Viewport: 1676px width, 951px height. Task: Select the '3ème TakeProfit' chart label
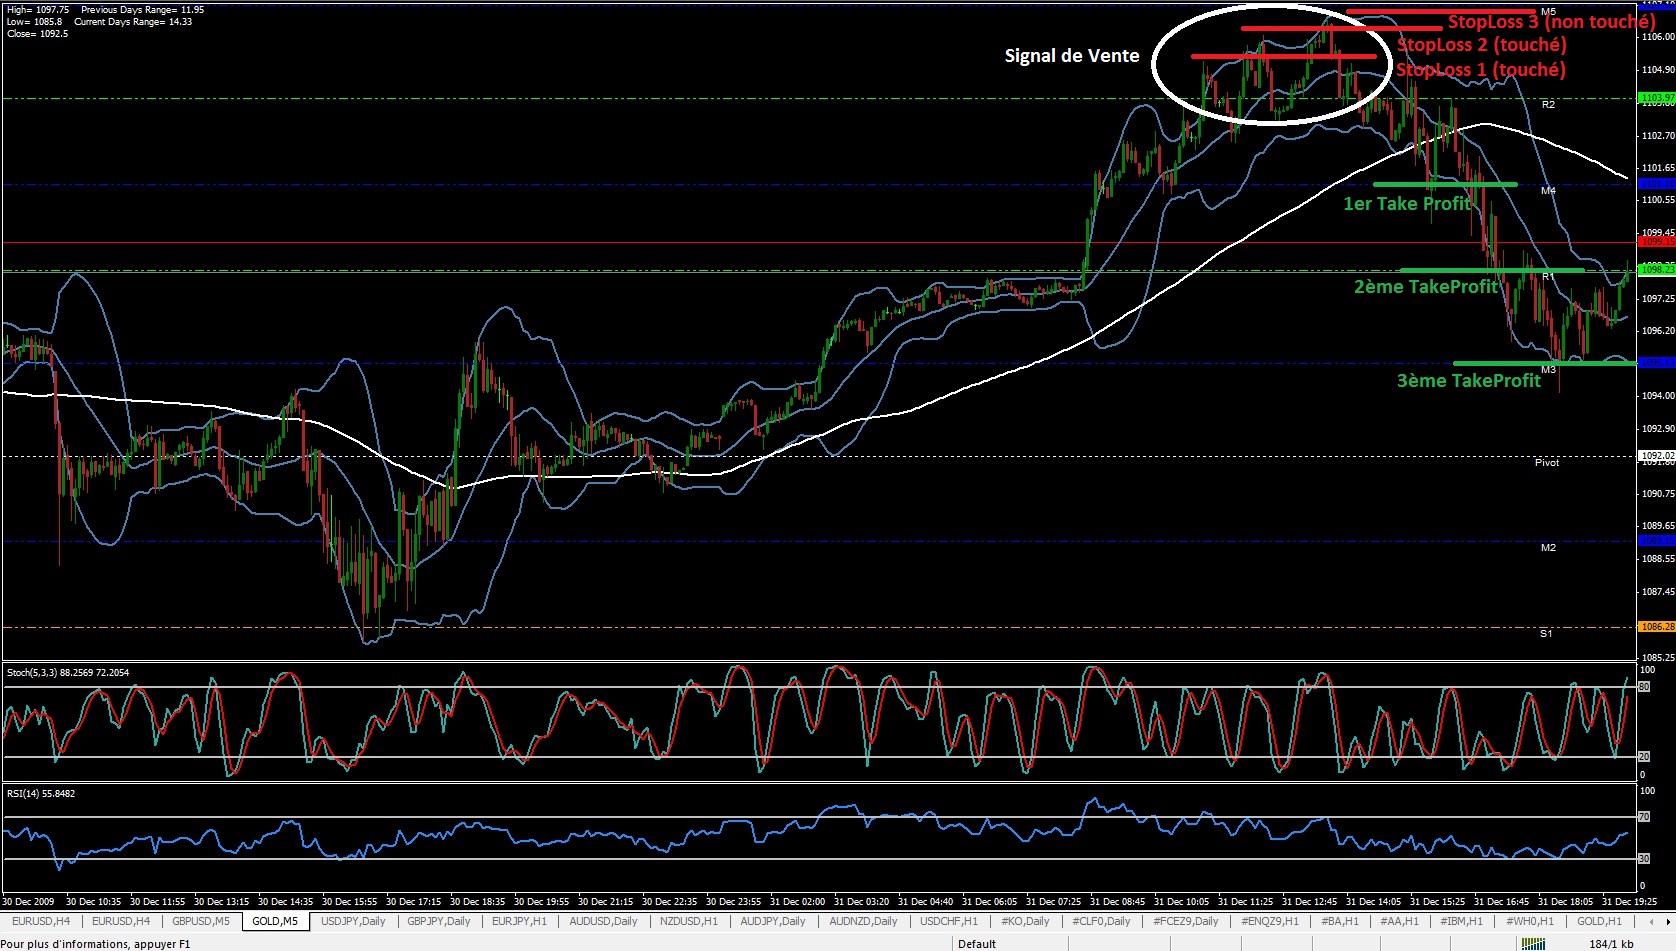pos(1468,381)
